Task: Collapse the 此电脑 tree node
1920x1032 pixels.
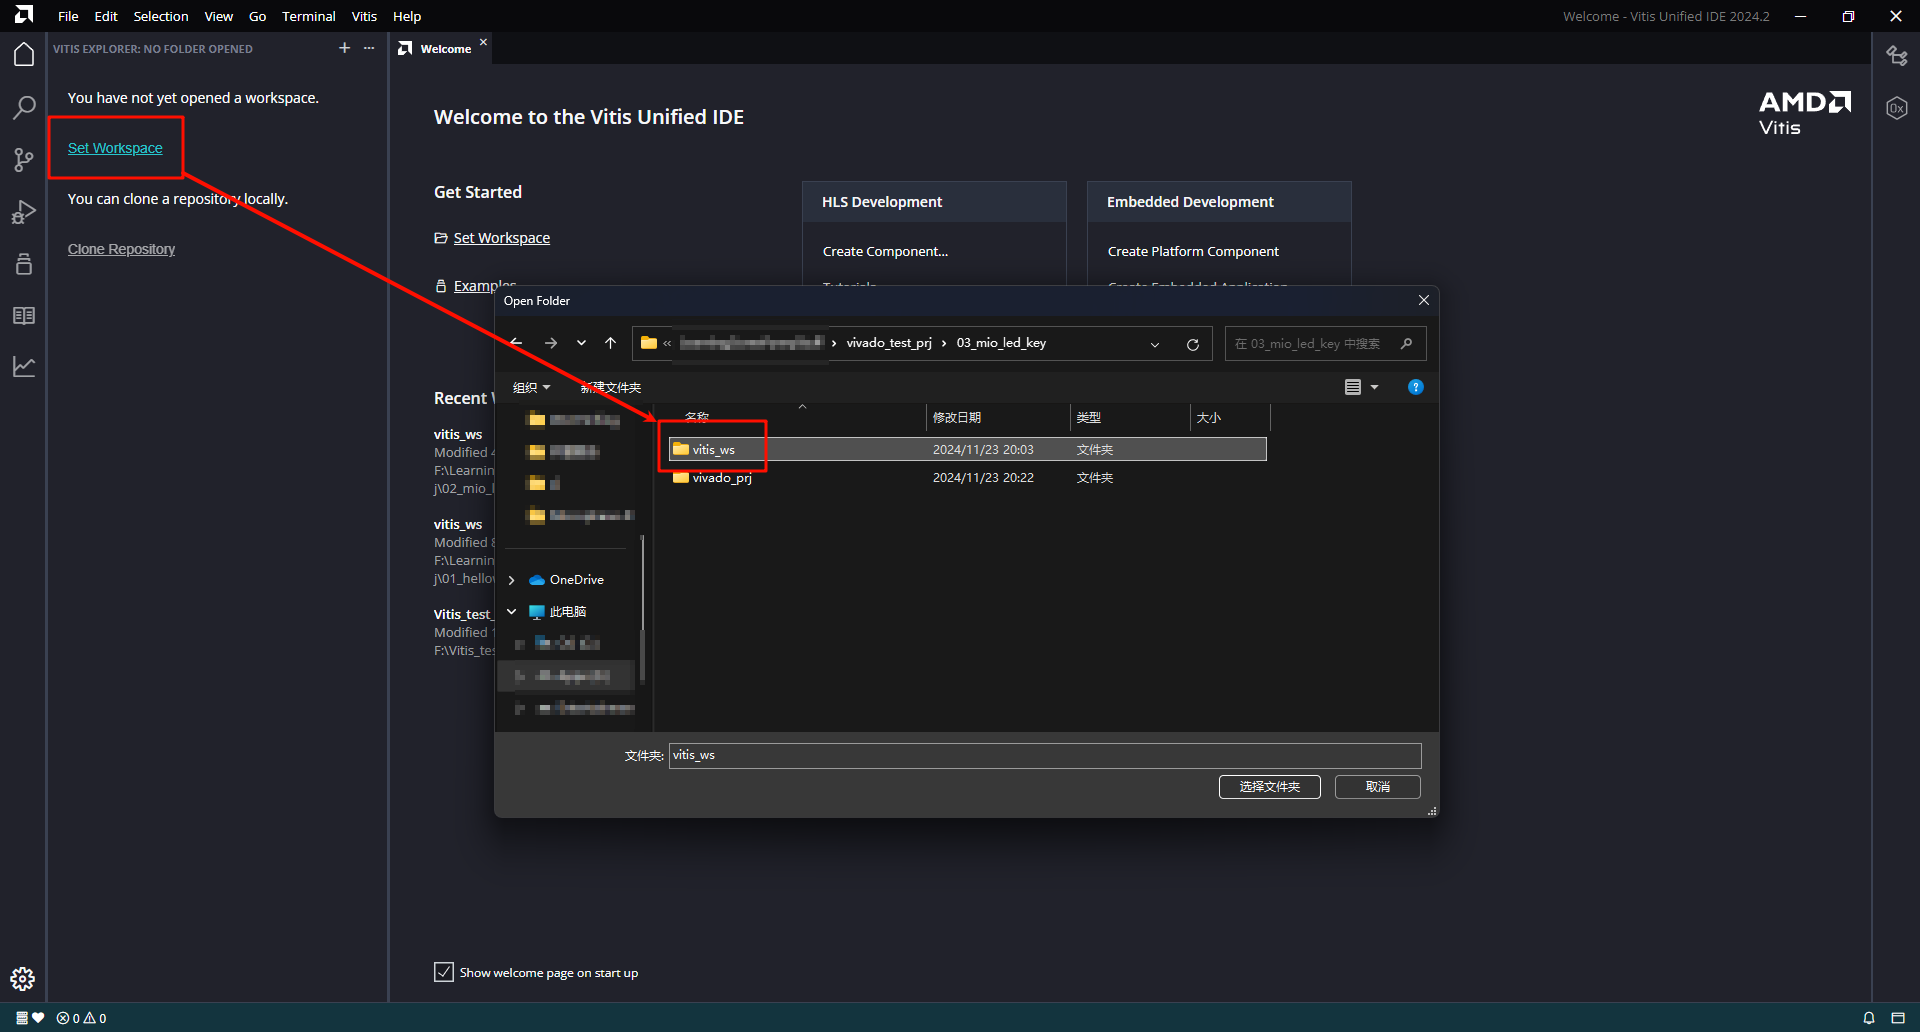Action: tap(512, 612)
